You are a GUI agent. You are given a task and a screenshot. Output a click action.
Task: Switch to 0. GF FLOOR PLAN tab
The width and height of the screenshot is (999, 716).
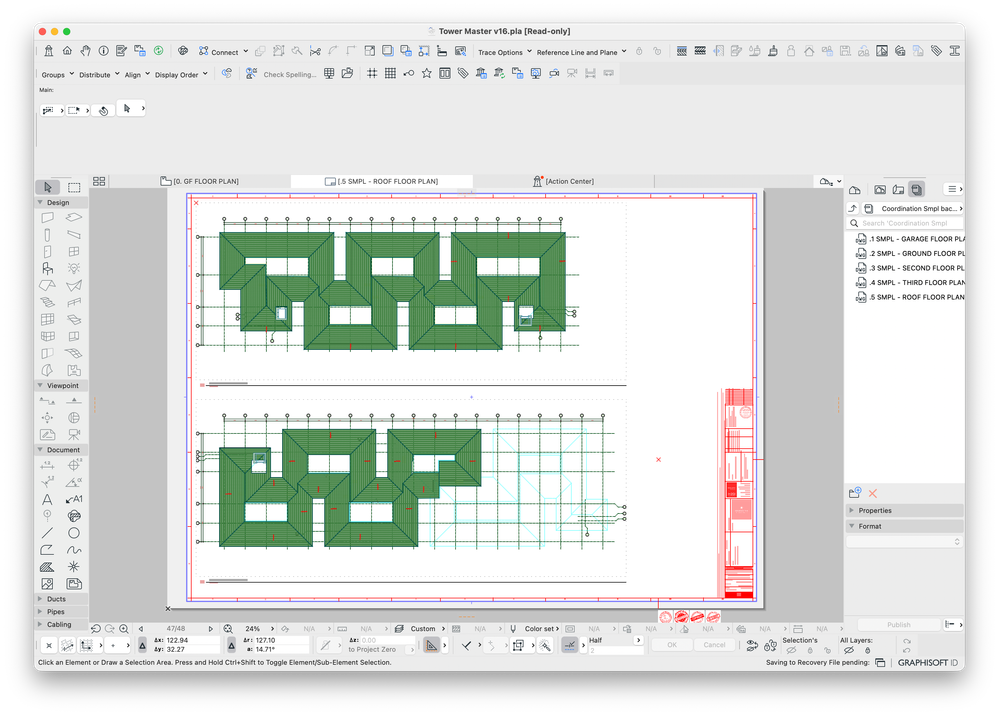199,182
